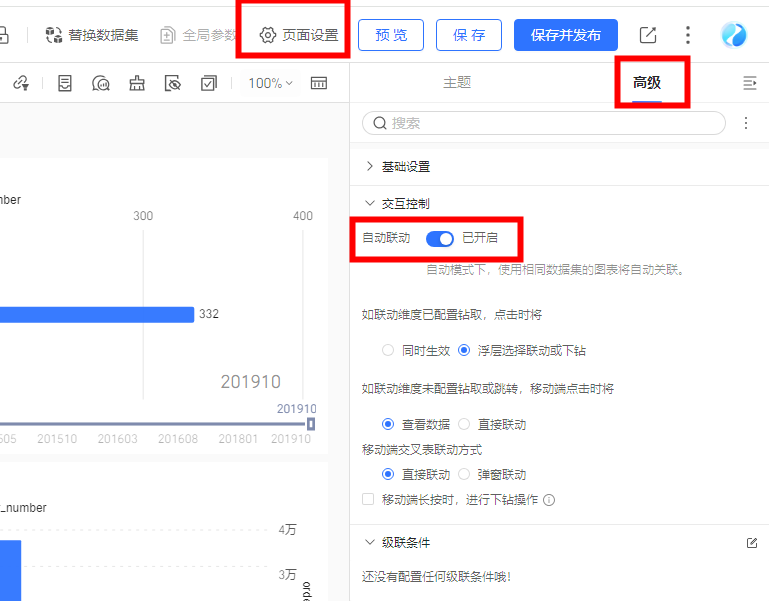Click the 保存并发布 button
This screenshot has height=601, width=769.
[566, 35]
